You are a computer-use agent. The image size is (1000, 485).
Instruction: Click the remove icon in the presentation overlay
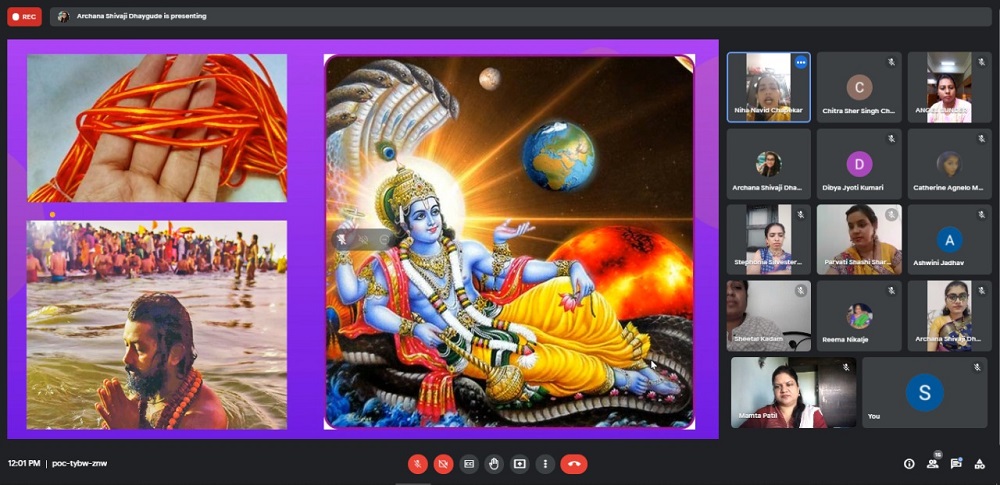[384, 239]
